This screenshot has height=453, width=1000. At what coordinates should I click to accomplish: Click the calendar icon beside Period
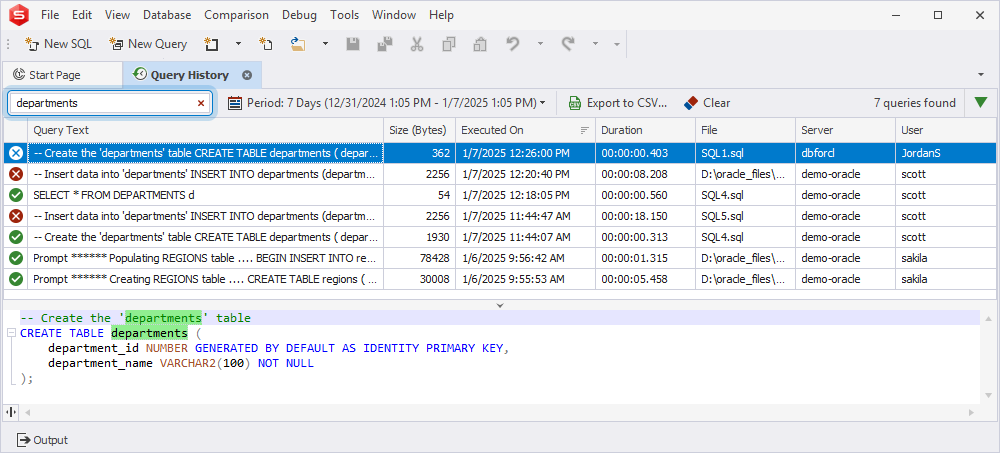pos(235,103)
